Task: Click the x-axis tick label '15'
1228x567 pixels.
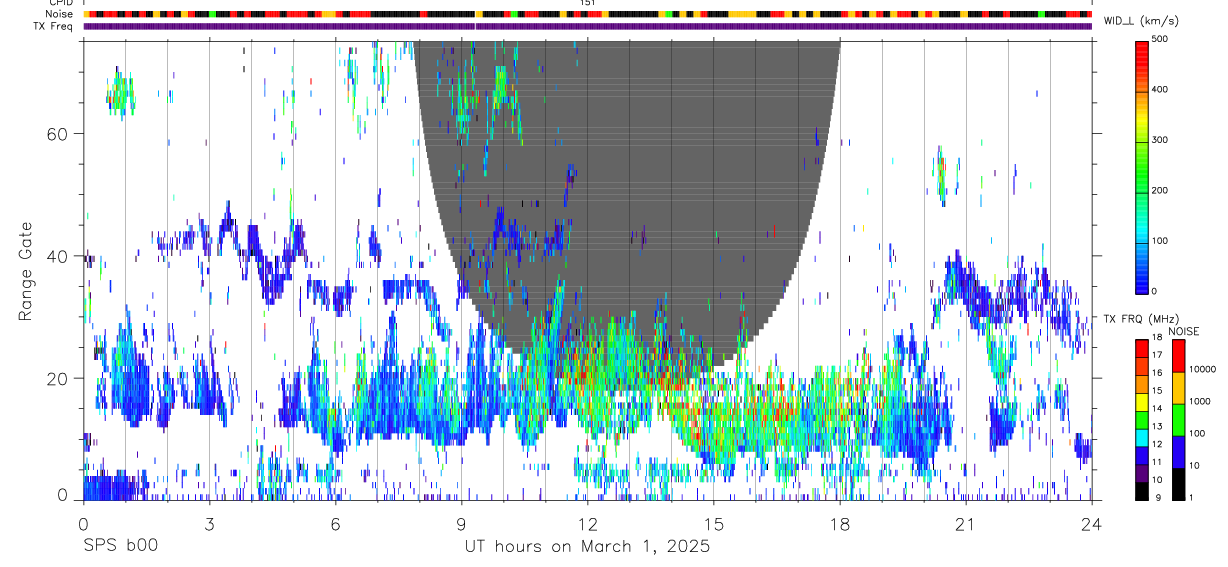Action: (713, 523)
